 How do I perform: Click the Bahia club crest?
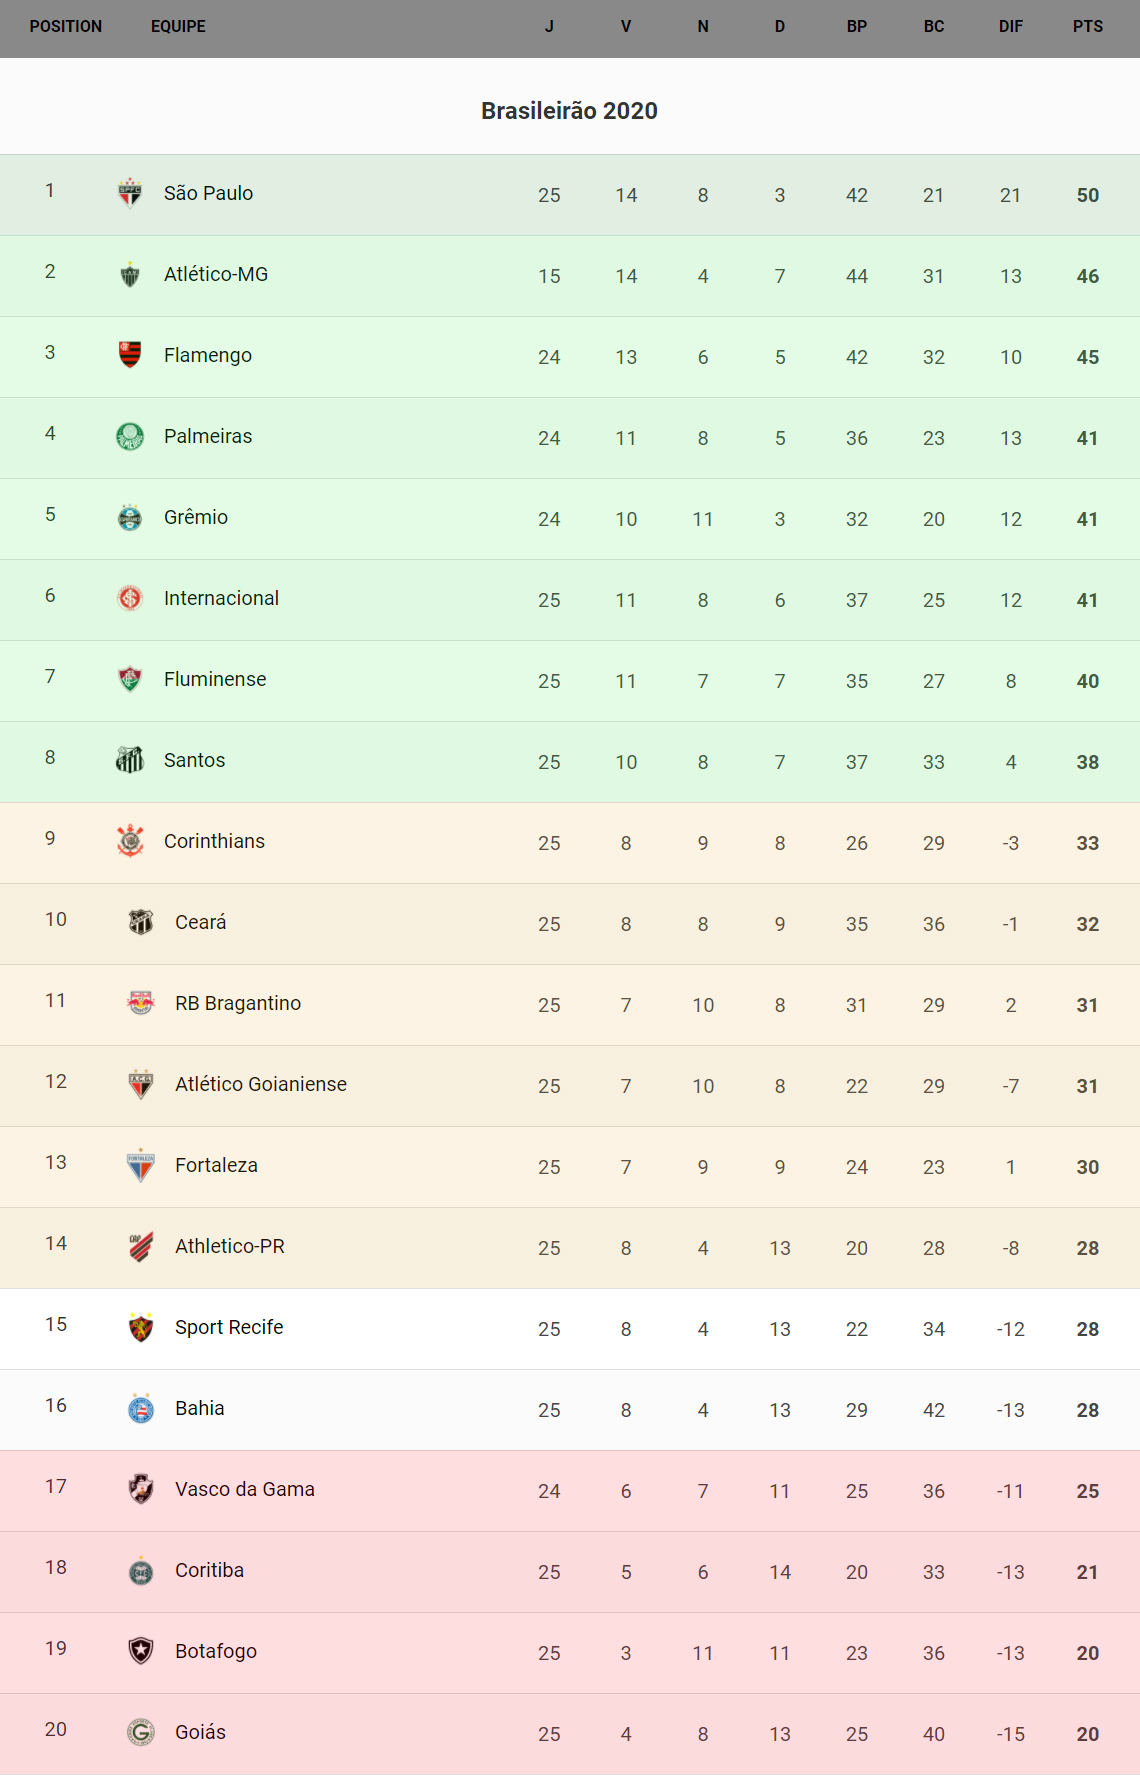[x=141, y=1408]
